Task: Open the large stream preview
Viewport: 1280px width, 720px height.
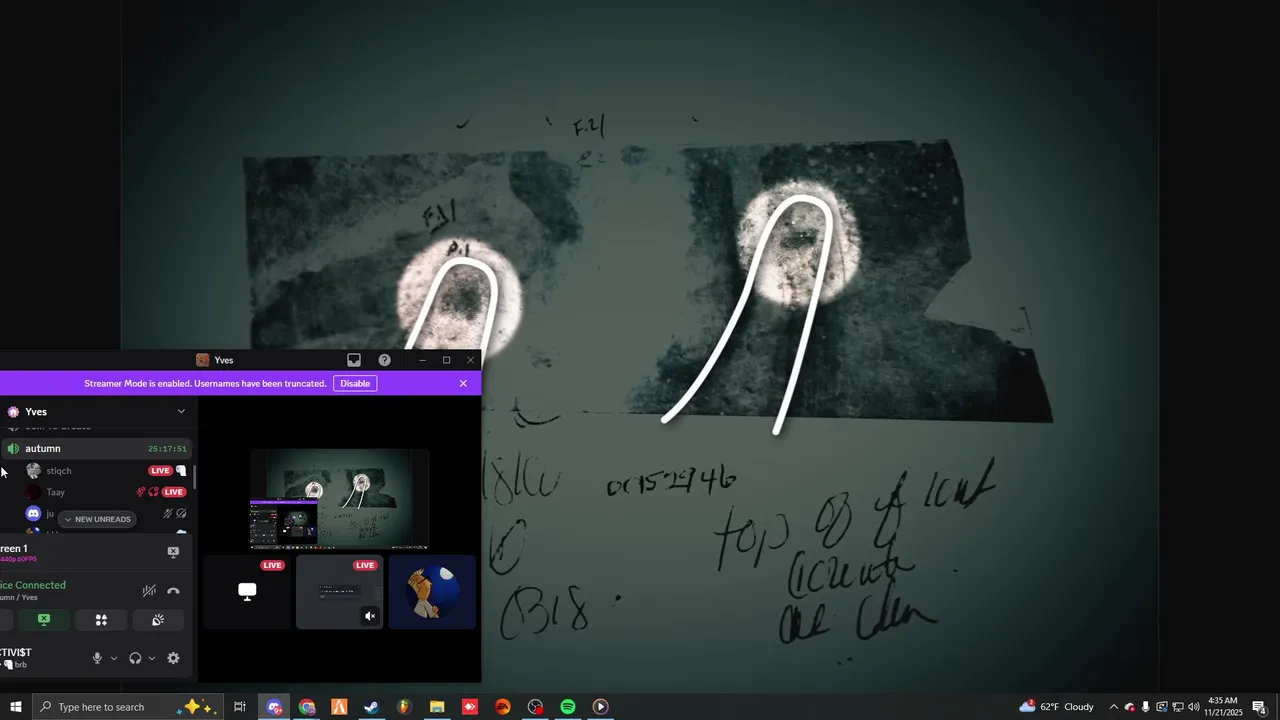Action: [x=339, y=499]
